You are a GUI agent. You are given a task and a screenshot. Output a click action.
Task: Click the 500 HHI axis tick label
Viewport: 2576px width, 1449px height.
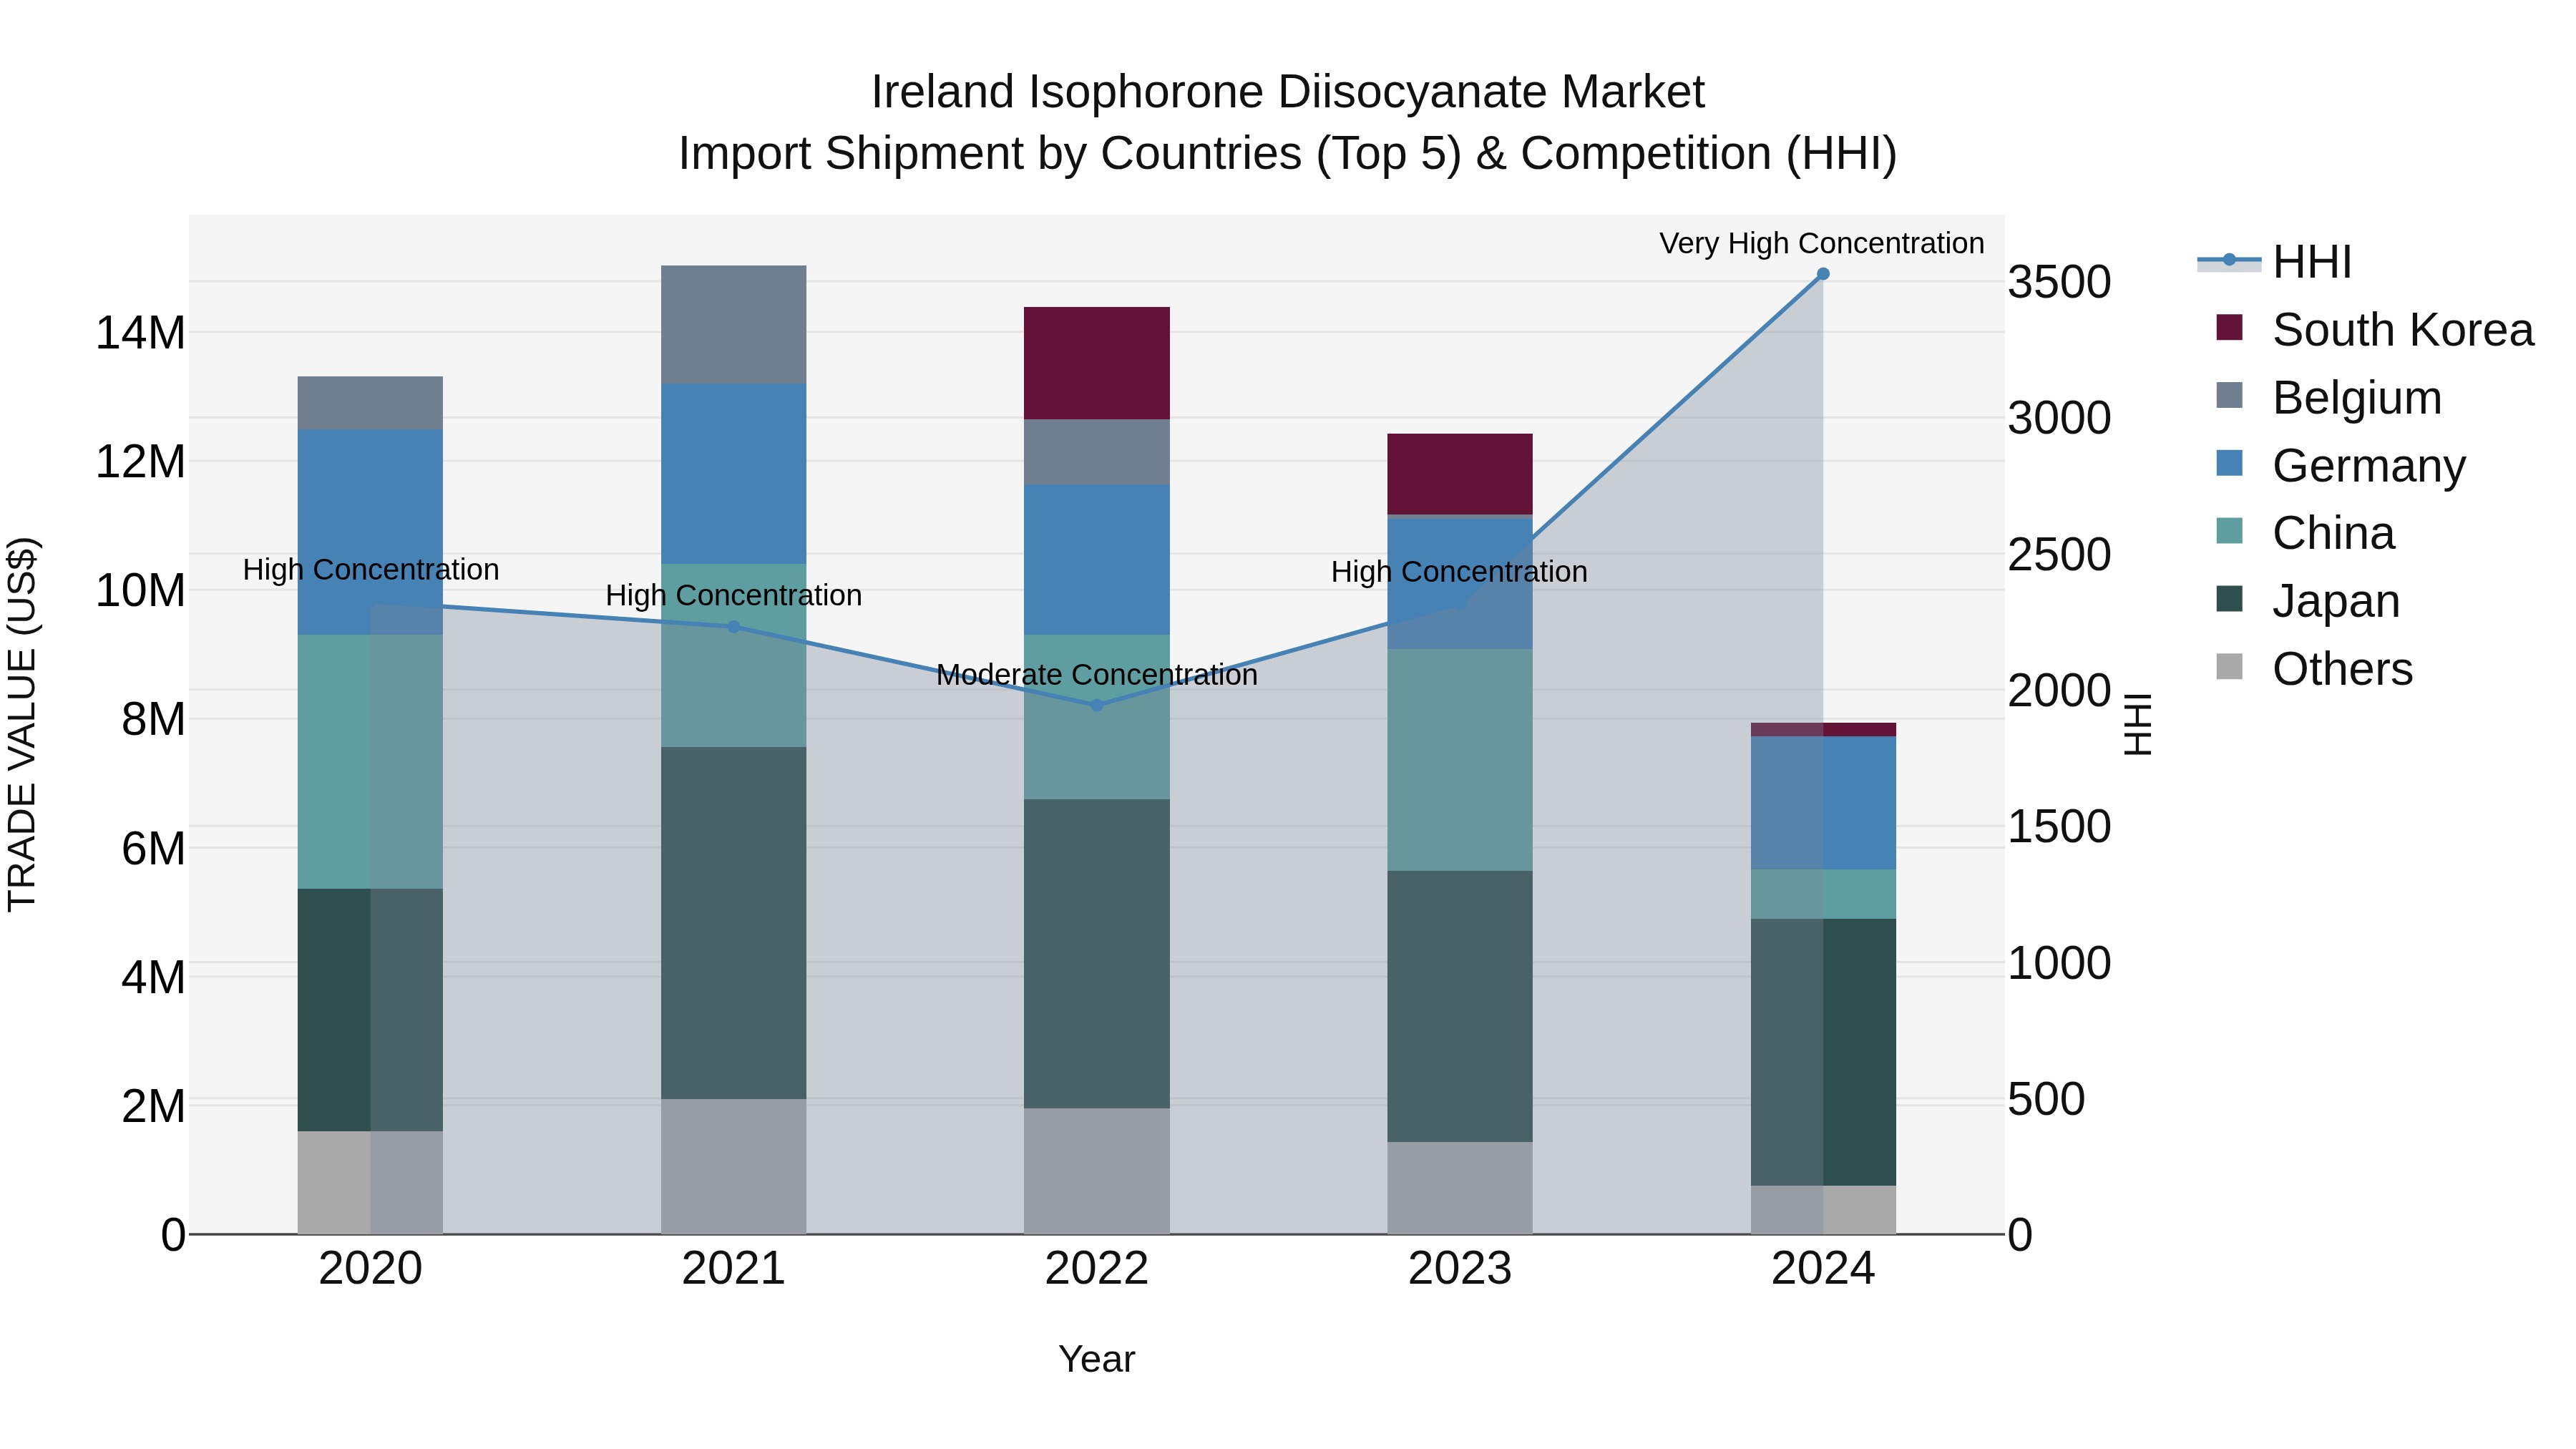tap(2047, 1099)
